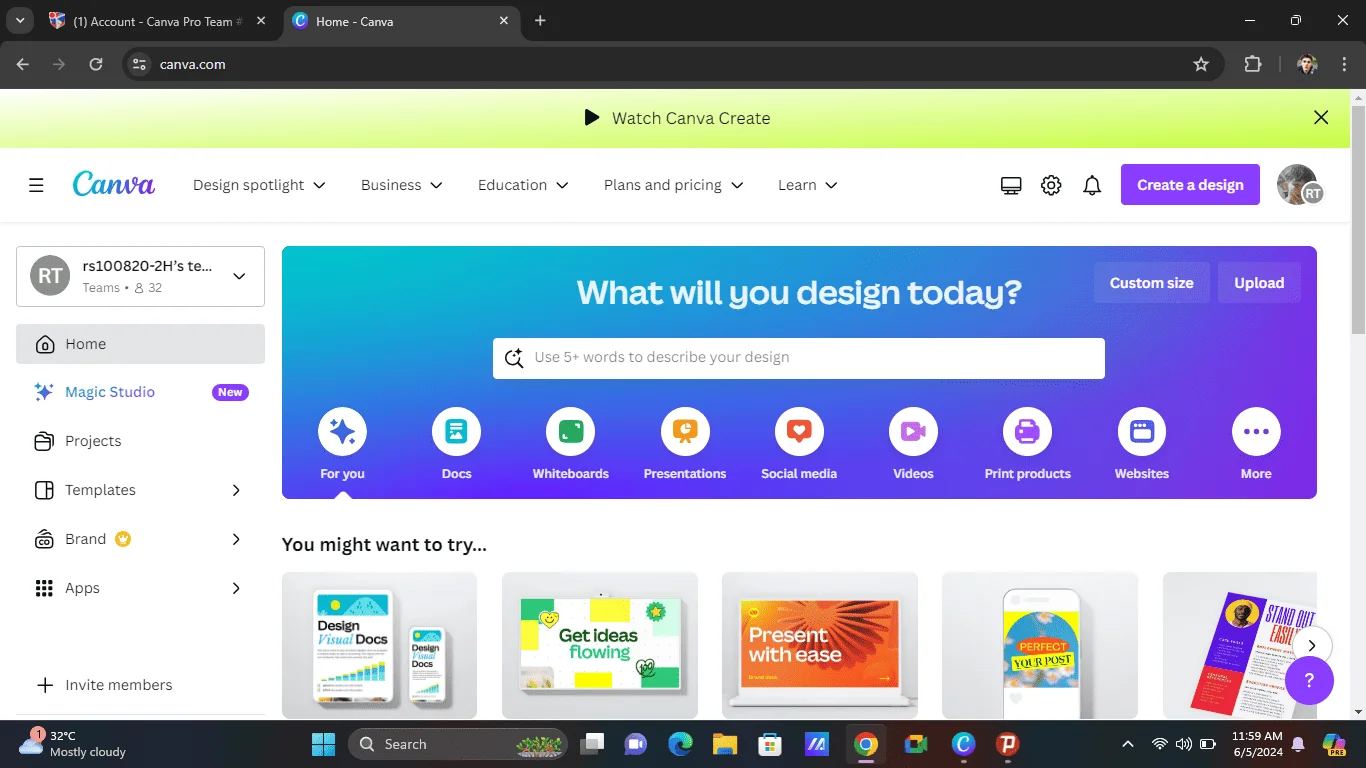The image size is (1366, 768).
Task: Open Windows Start menu
Action: [323, 744]
